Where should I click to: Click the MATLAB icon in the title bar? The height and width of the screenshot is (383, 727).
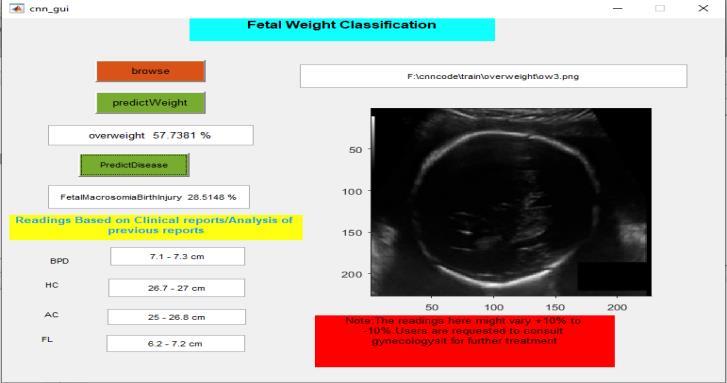(16, 8)
